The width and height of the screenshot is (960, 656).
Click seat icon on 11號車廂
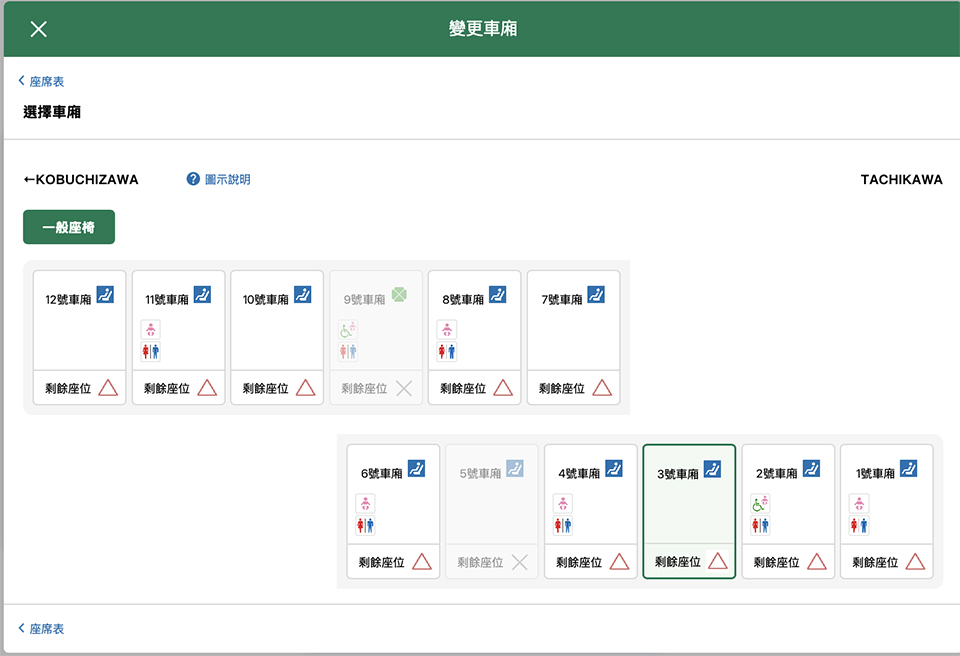coord(202,295)
